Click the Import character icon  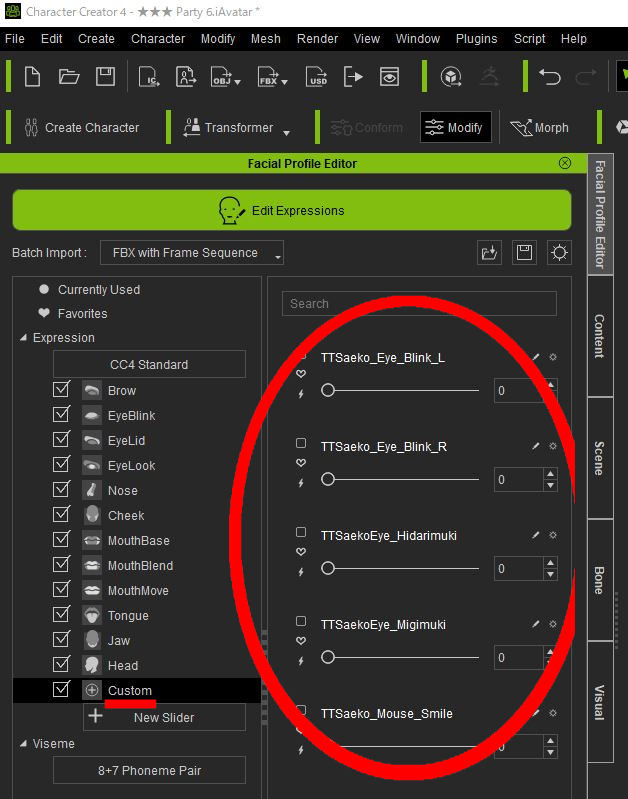pos(186,77)
